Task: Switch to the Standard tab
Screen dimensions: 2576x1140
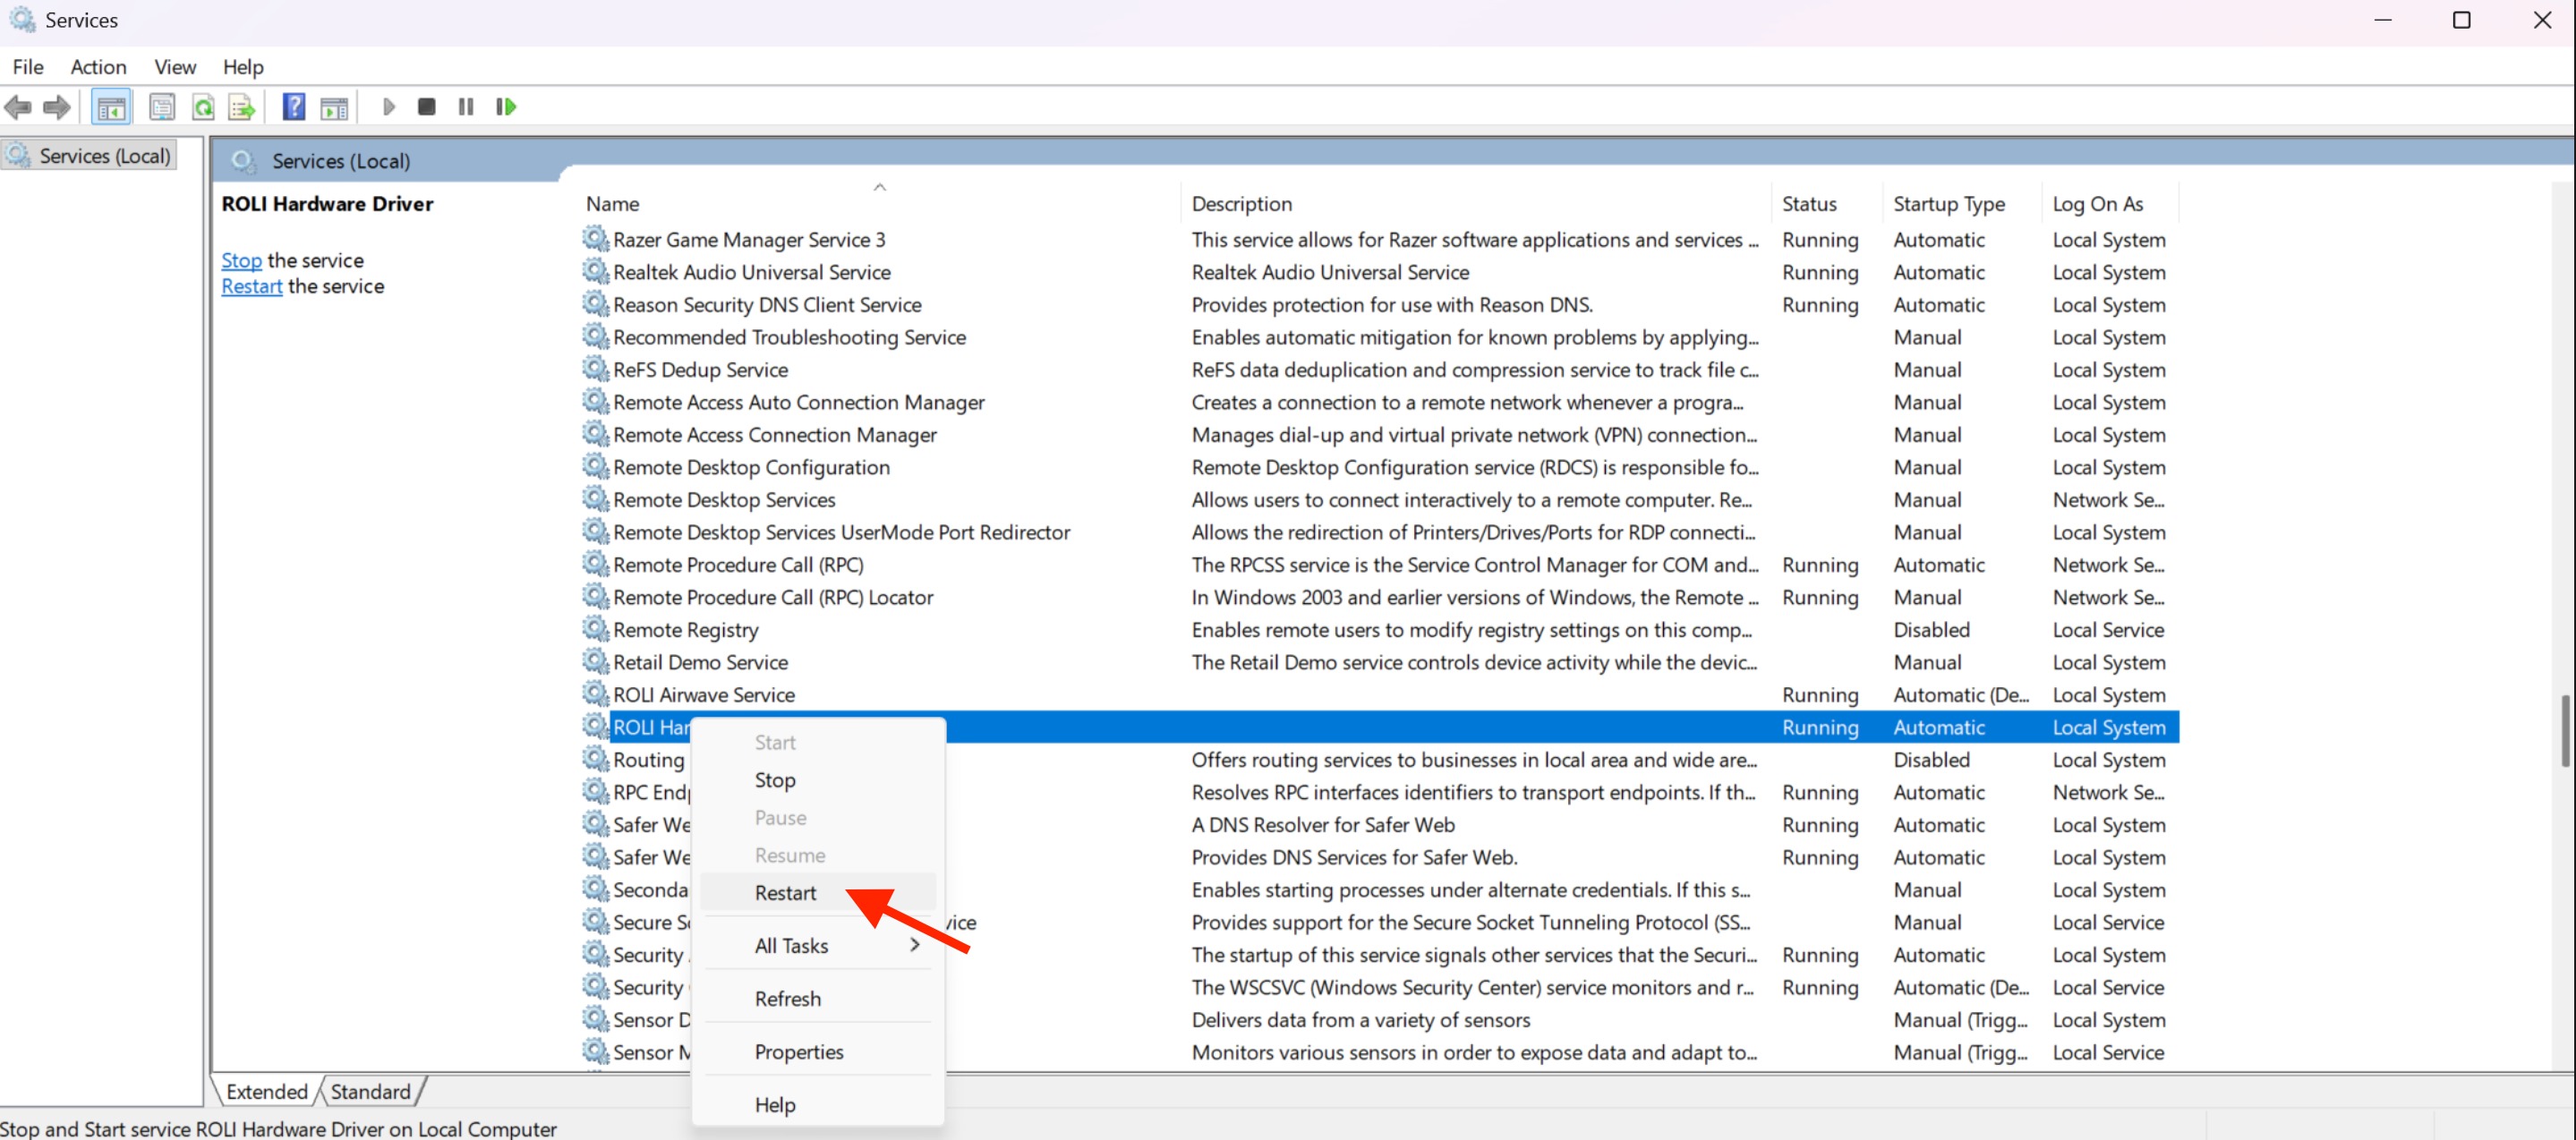Action: coord(370,1091)
